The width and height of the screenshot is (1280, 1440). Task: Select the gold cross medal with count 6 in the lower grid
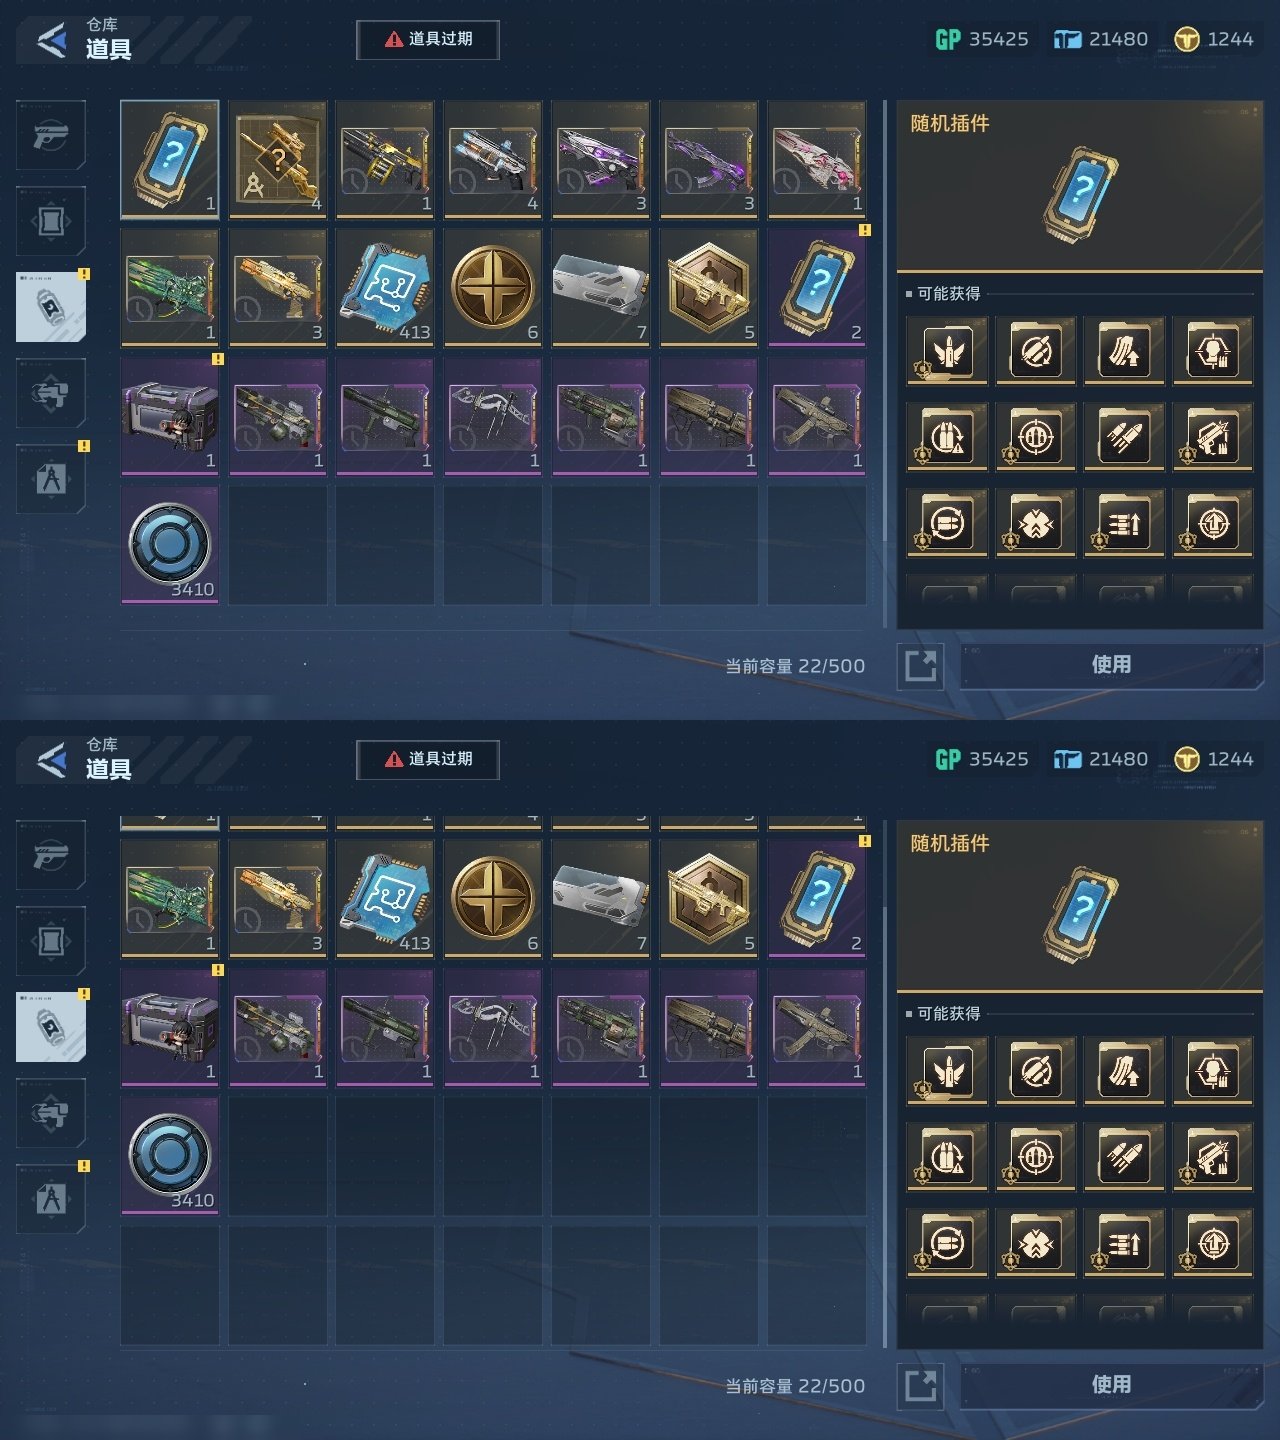[494, 898]
